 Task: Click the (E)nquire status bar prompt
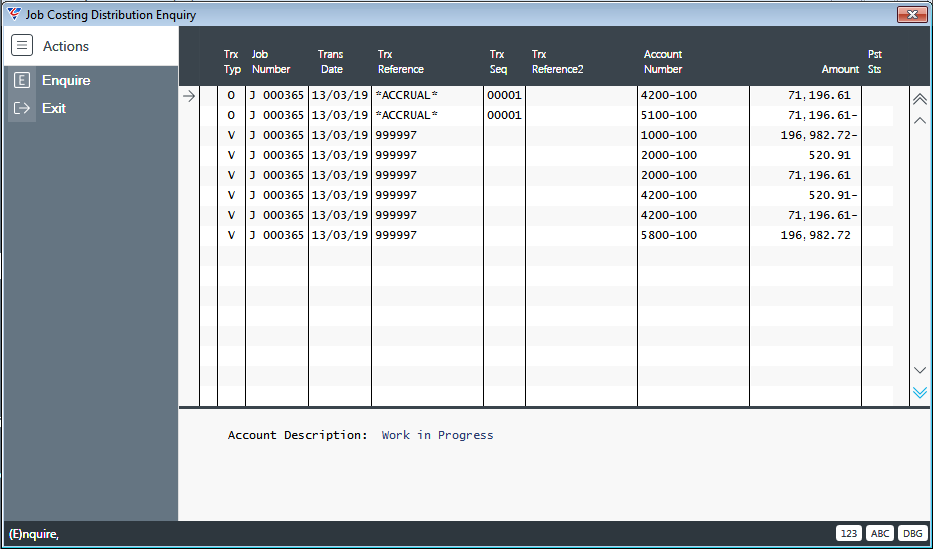click(x=33, y=534)
